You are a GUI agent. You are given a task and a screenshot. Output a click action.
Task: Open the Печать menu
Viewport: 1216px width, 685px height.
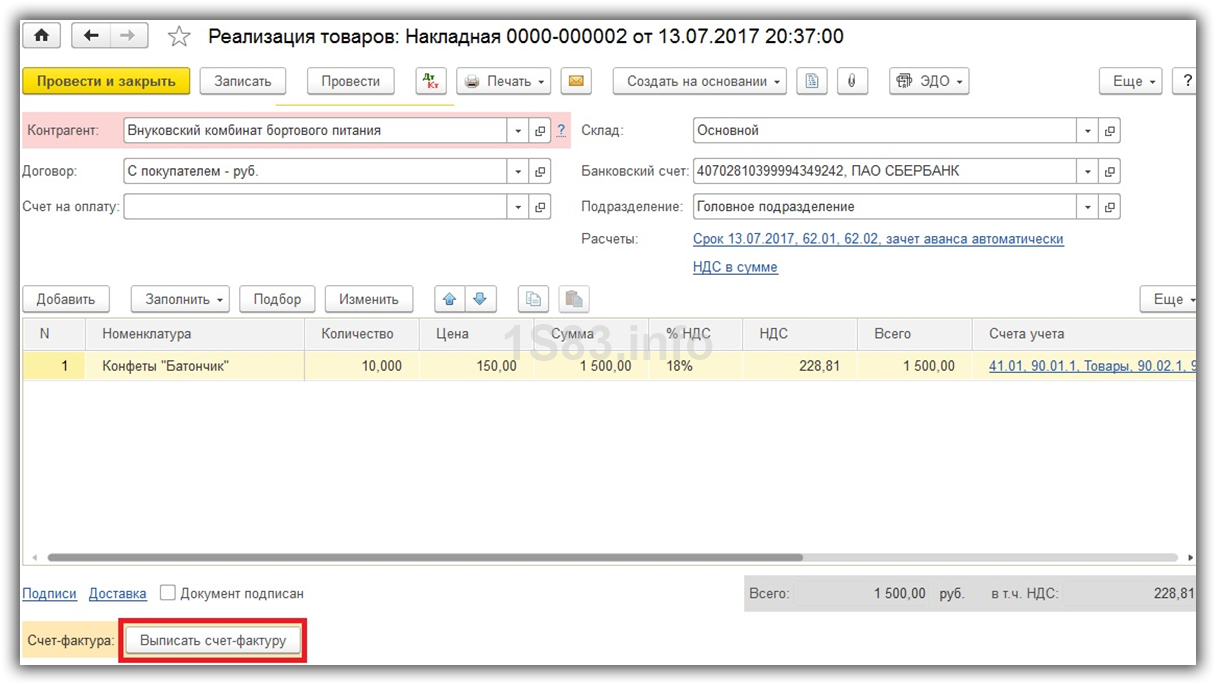(504, 81)
